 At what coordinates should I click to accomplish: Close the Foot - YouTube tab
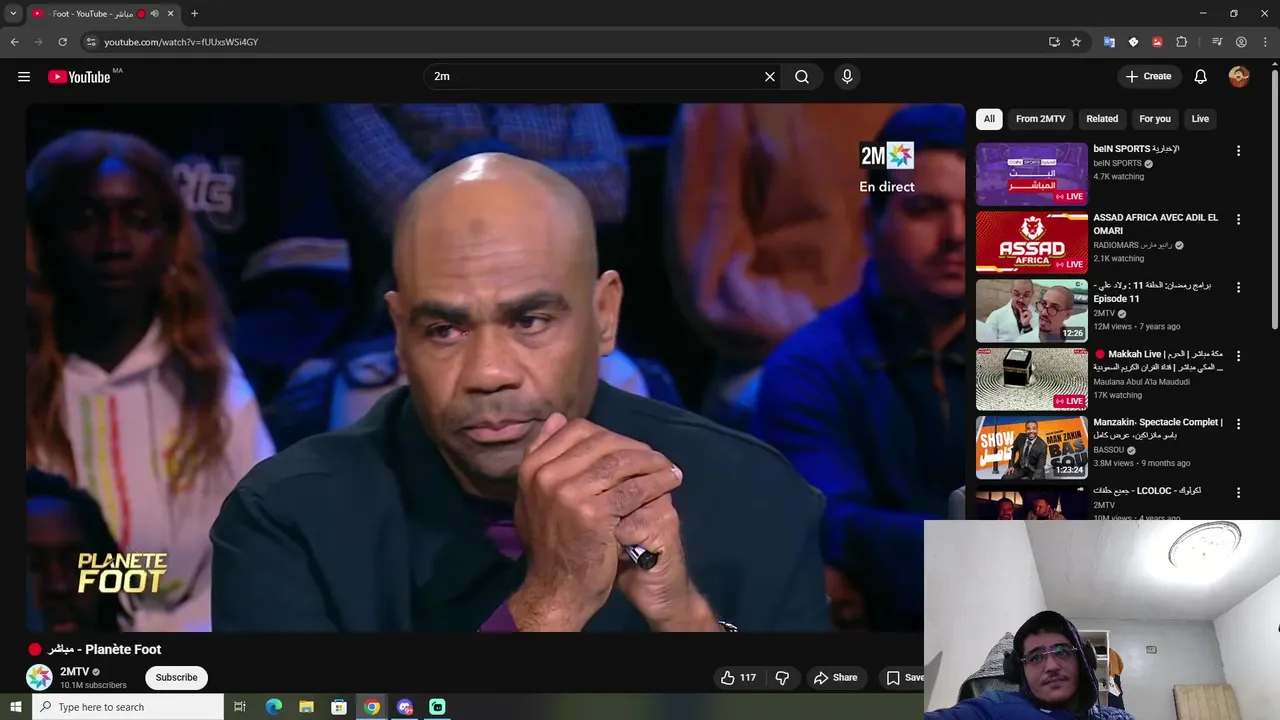point(170,14)
